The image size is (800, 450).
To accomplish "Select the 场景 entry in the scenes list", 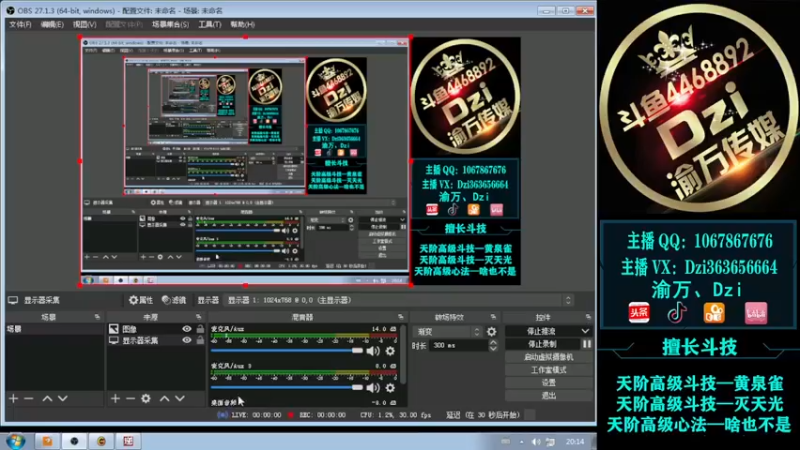I will [x=55, y=329].
